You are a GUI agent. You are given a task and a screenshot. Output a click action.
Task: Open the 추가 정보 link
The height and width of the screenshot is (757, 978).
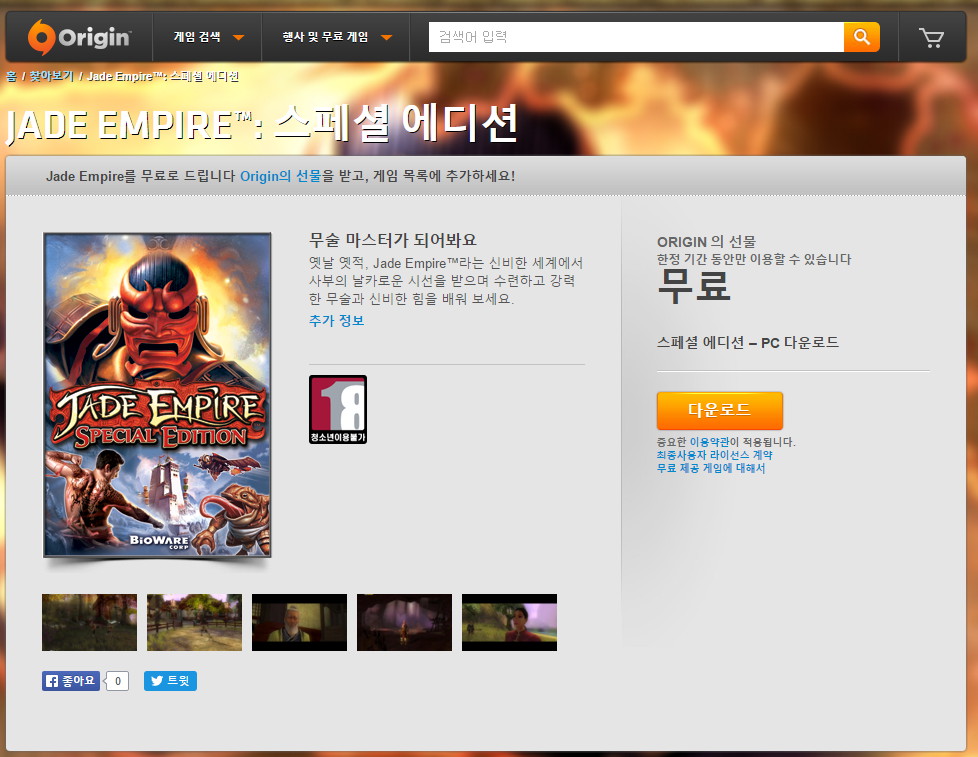(x=336, y=321)
